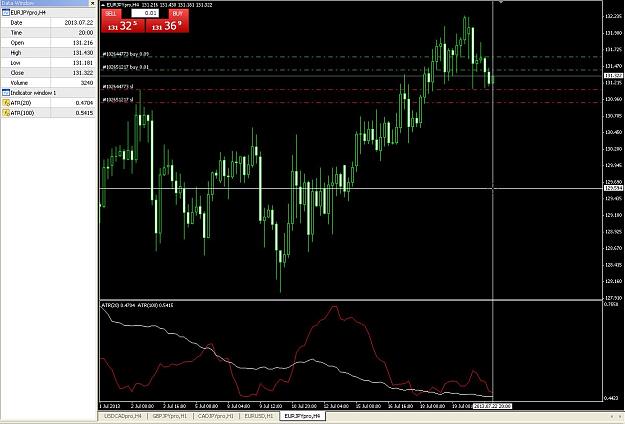Image resolution: width=625 pixels, height=424 pixels.
Task: Click the ATR(100) indicator icon
Action: (6, 113)
